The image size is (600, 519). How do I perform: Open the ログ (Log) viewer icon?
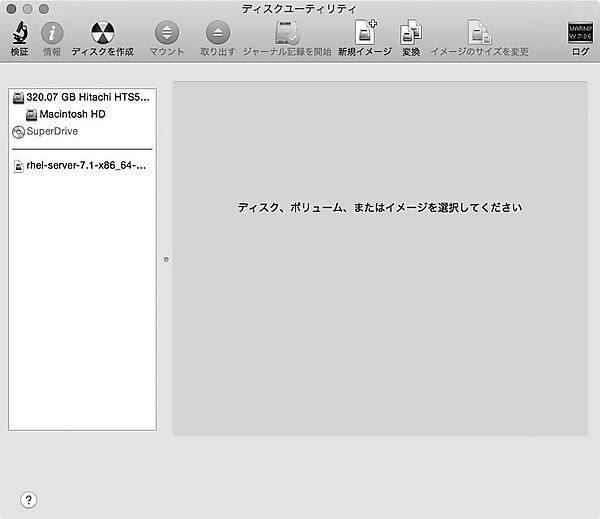(580, 33)
